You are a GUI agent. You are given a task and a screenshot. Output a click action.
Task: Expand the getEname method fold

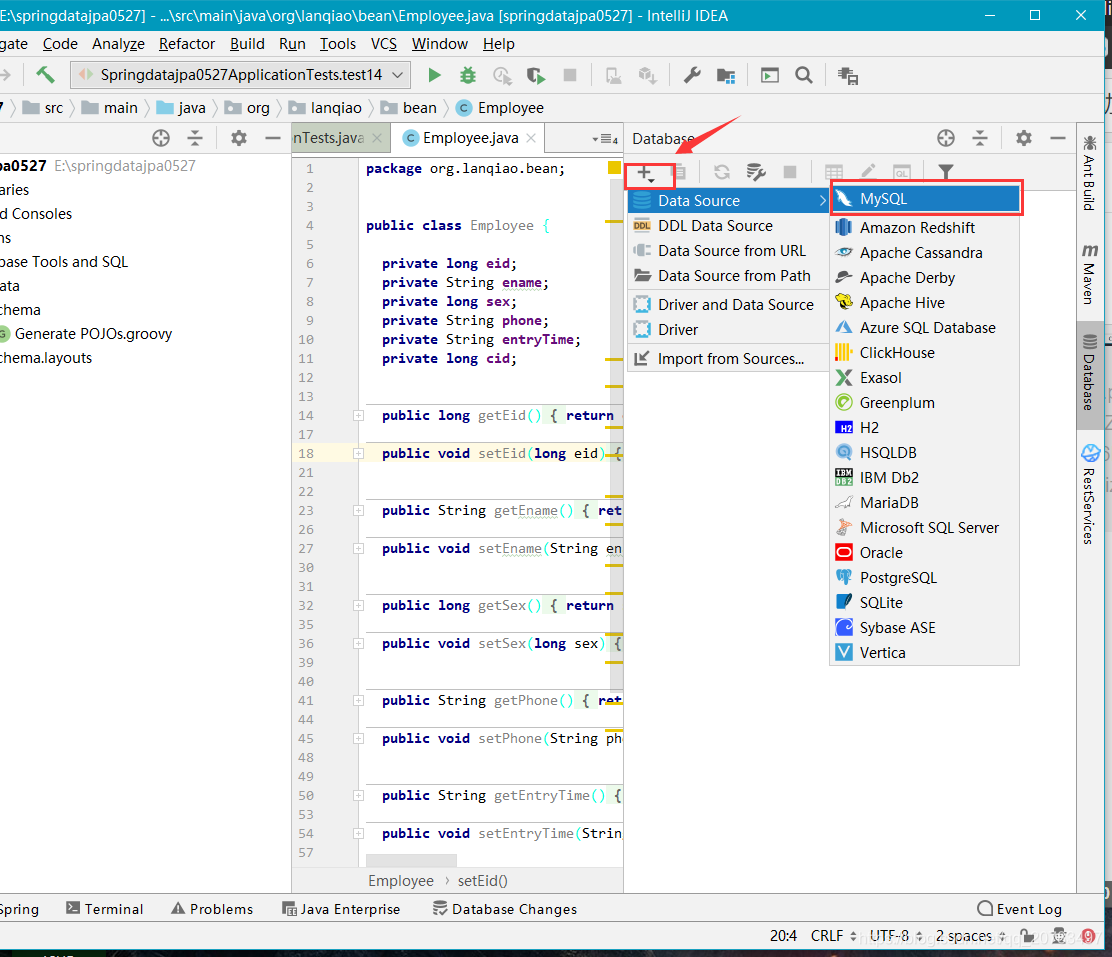(359, 511)
